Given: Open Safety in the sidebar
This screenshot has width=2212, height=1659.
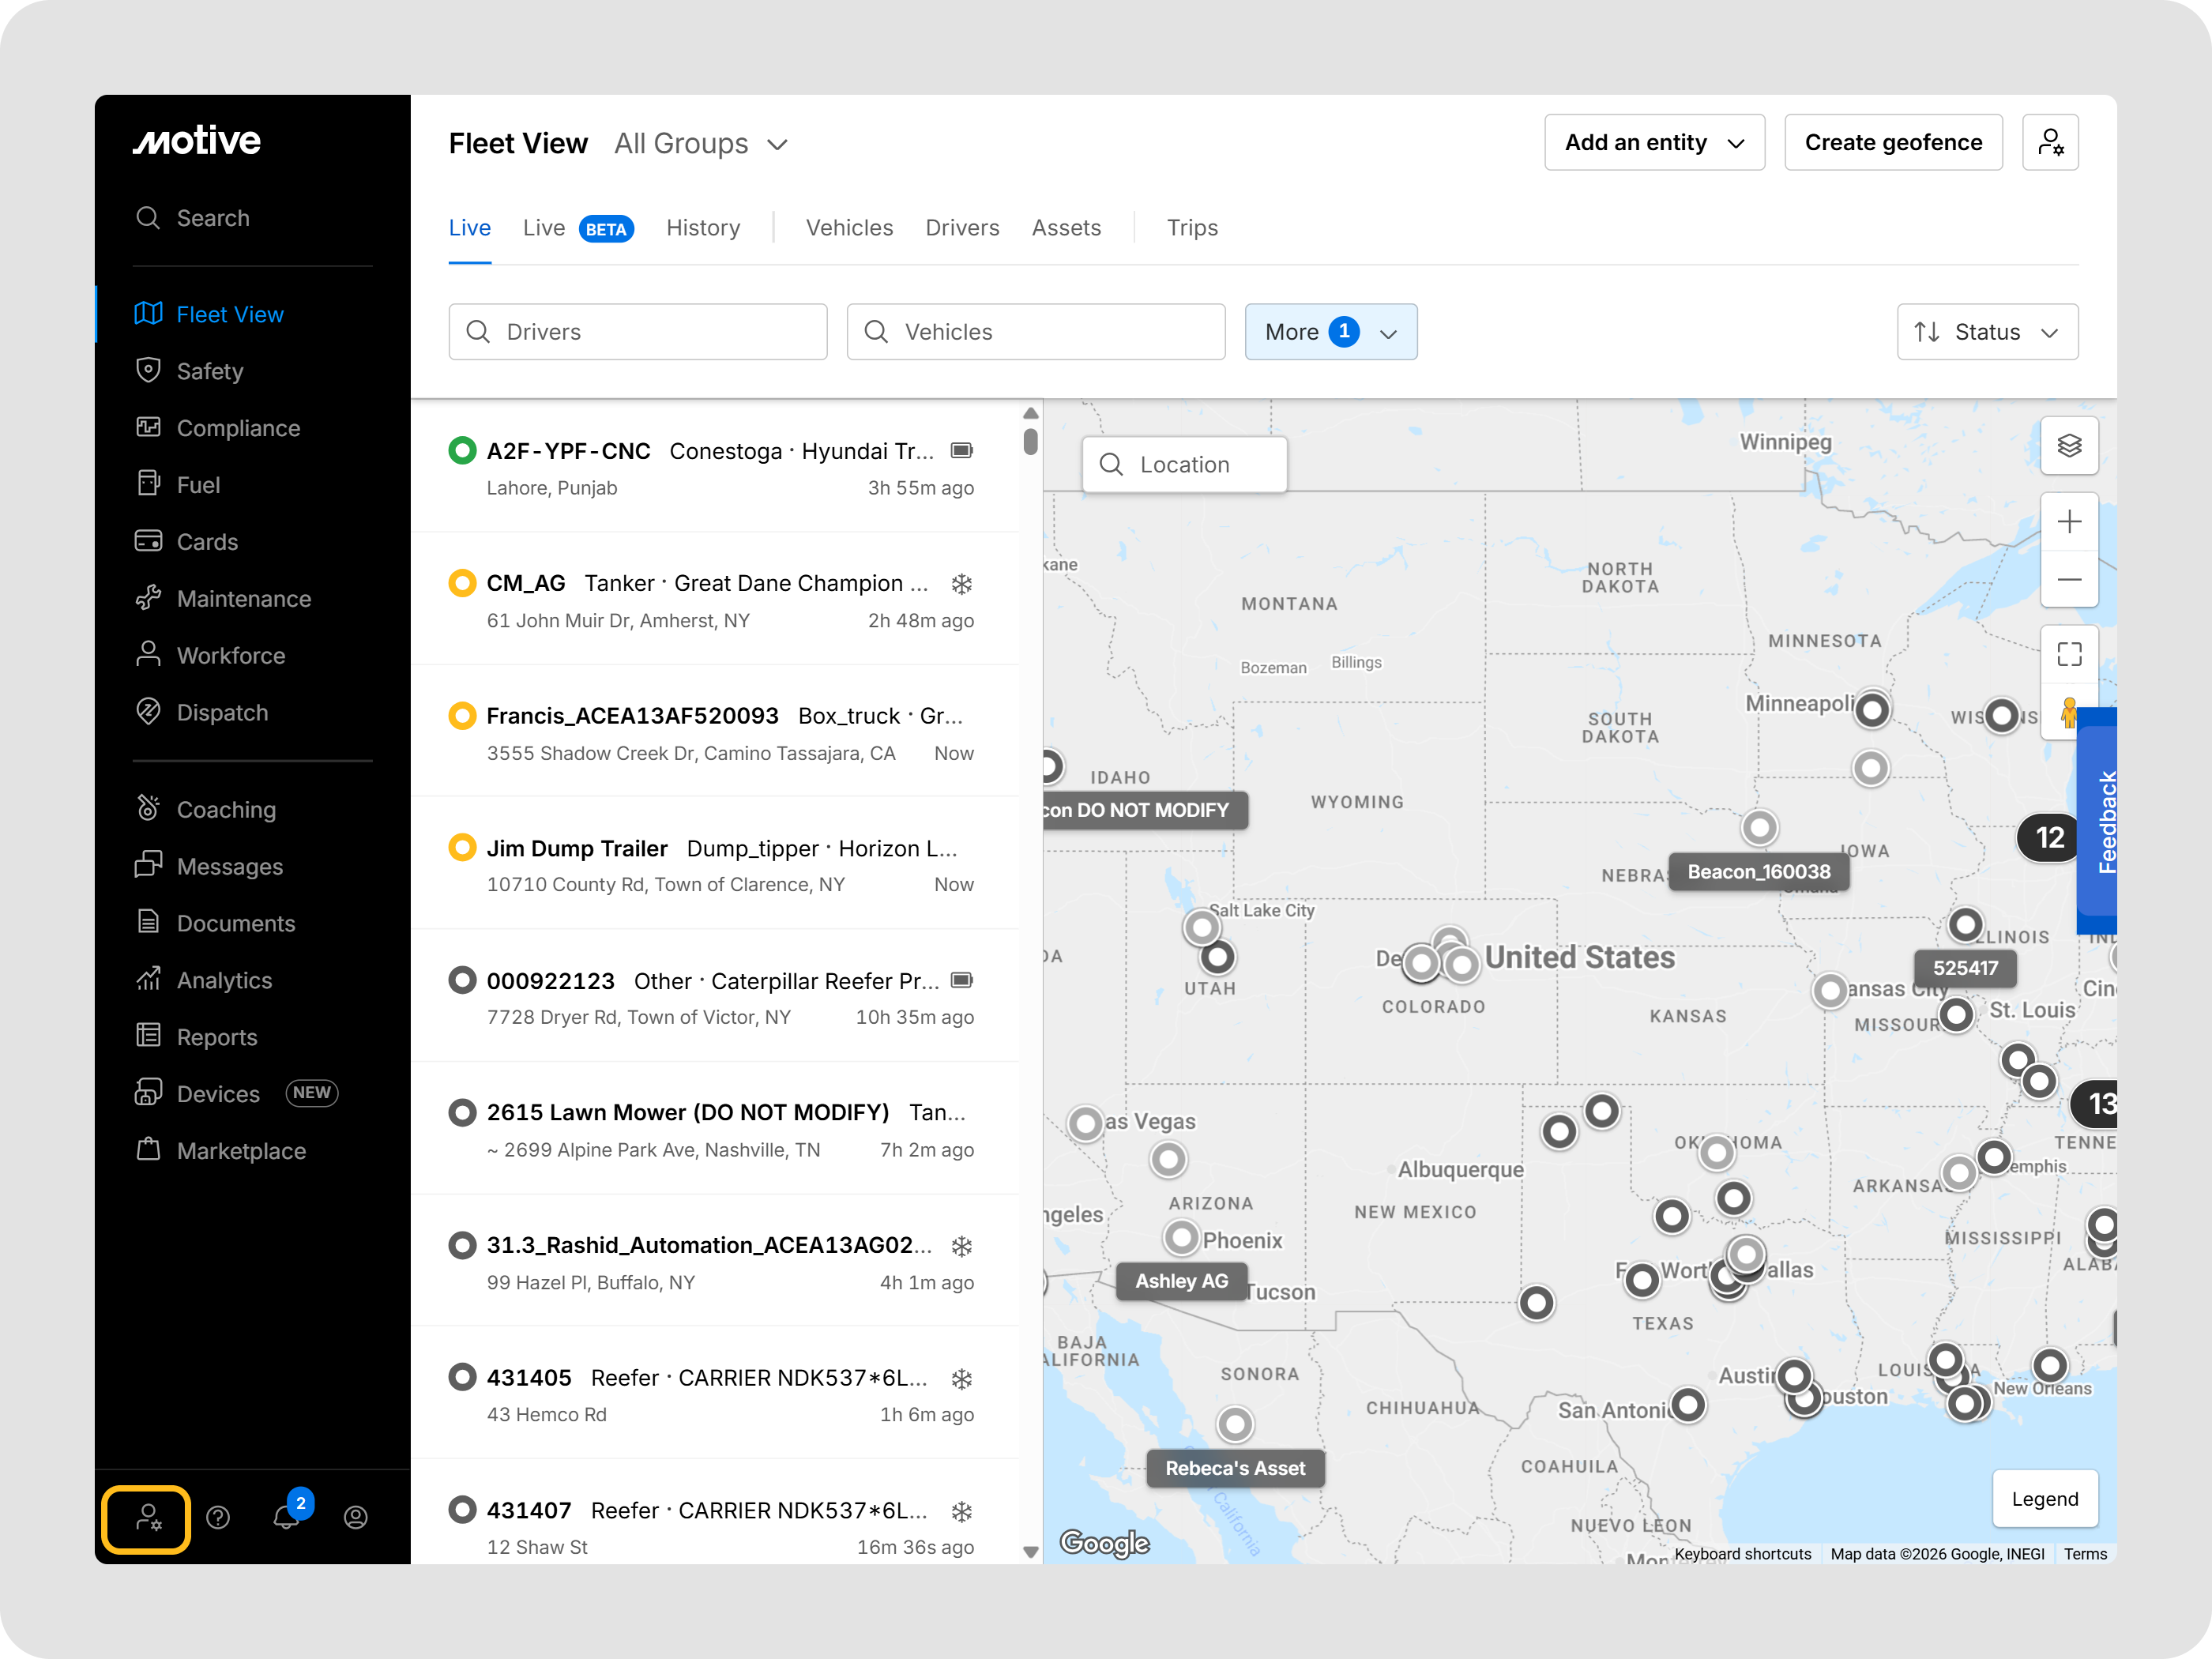Looking at the screenshot, I should click(210, 371).
